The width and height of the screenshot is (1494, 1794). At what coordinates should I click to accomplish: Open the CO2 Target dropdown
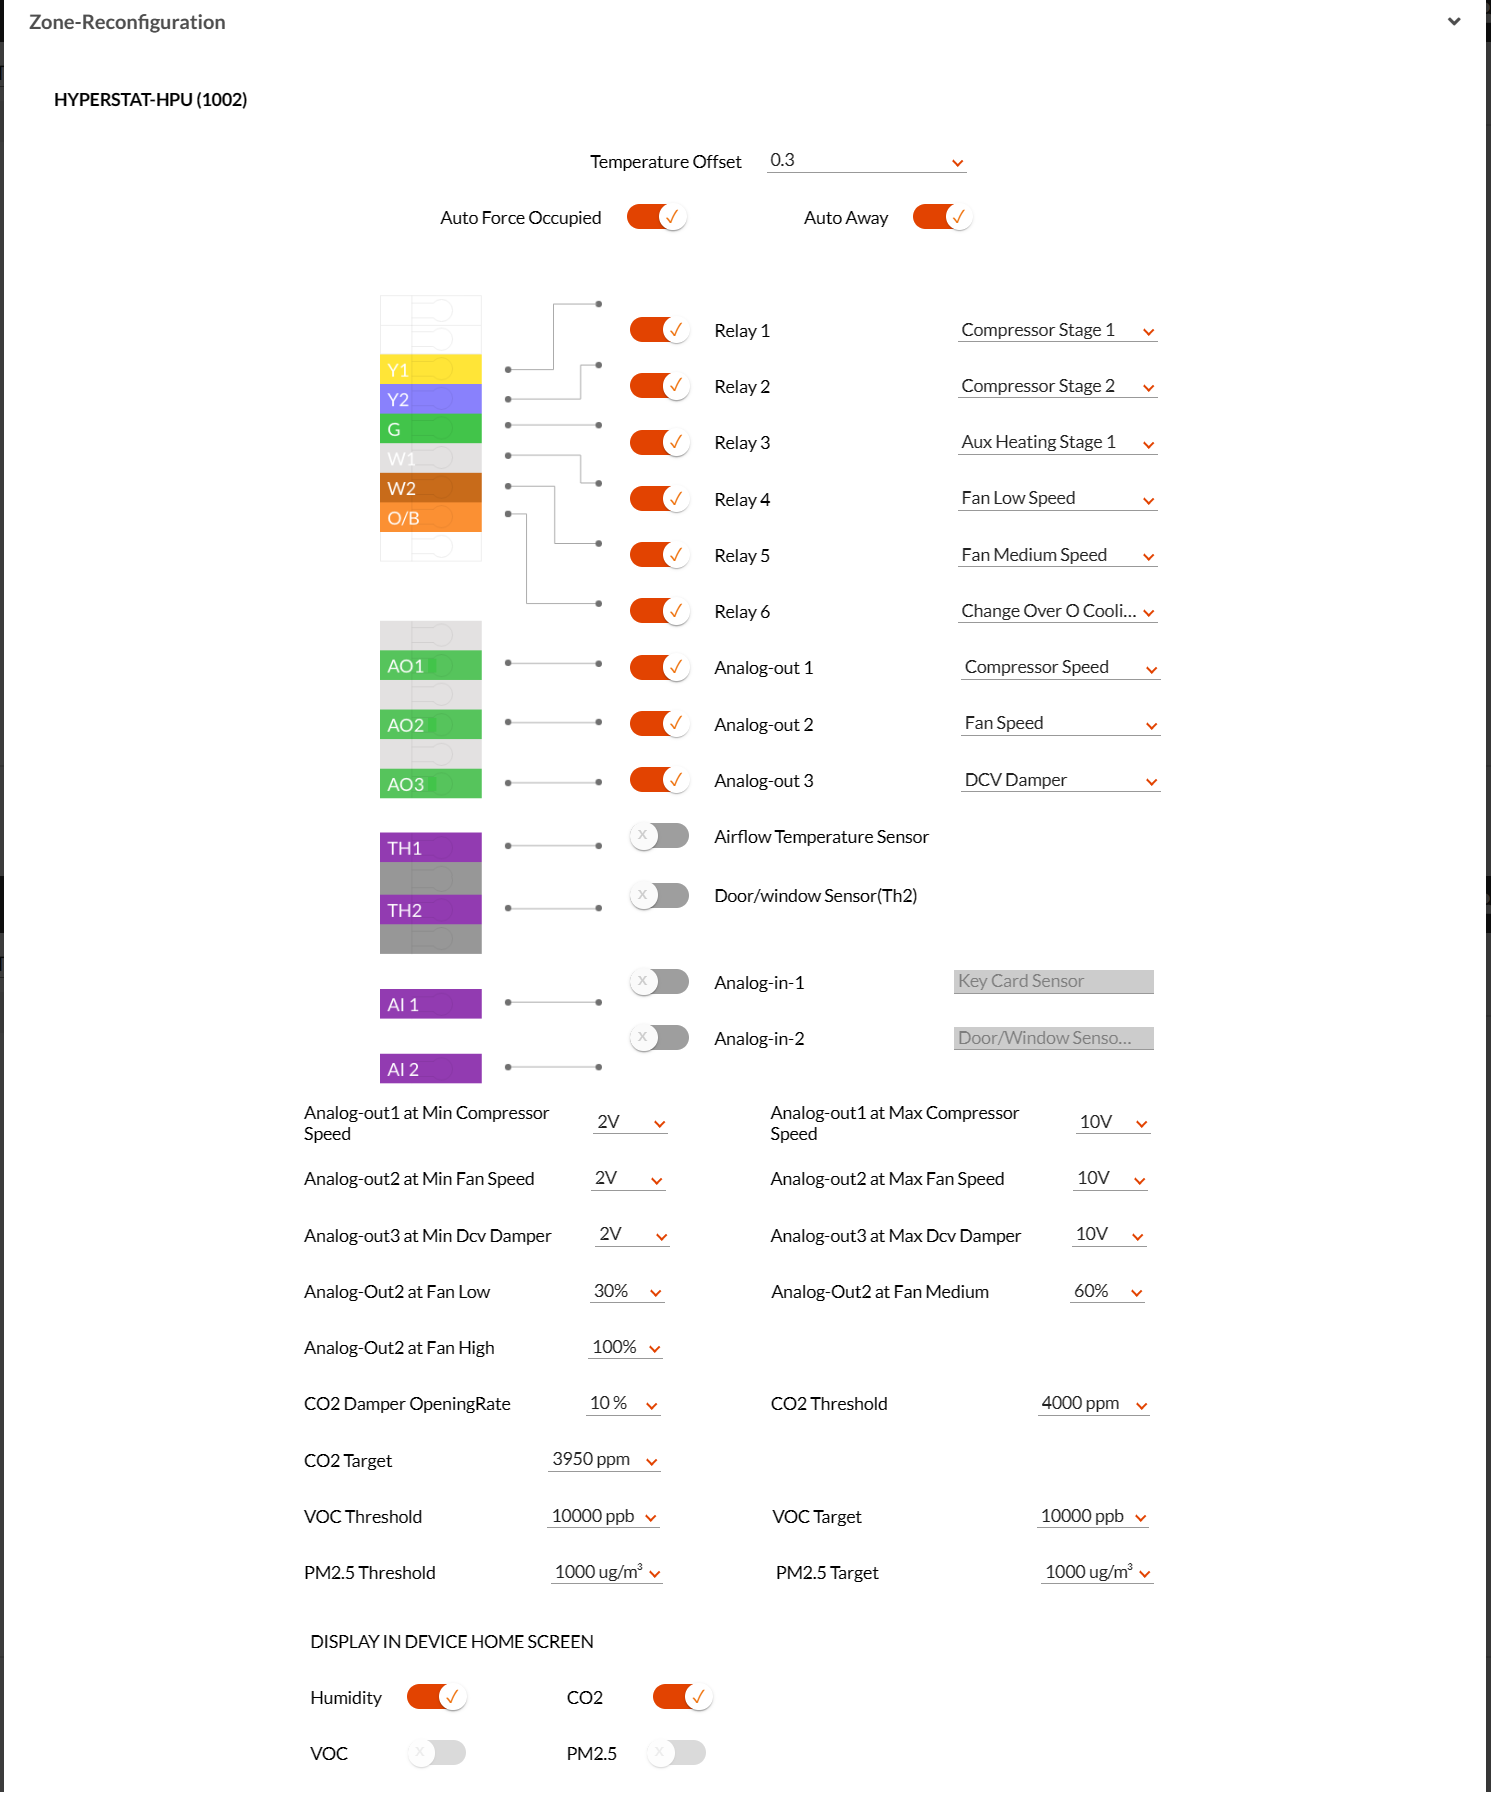[x=605, y=1460]
